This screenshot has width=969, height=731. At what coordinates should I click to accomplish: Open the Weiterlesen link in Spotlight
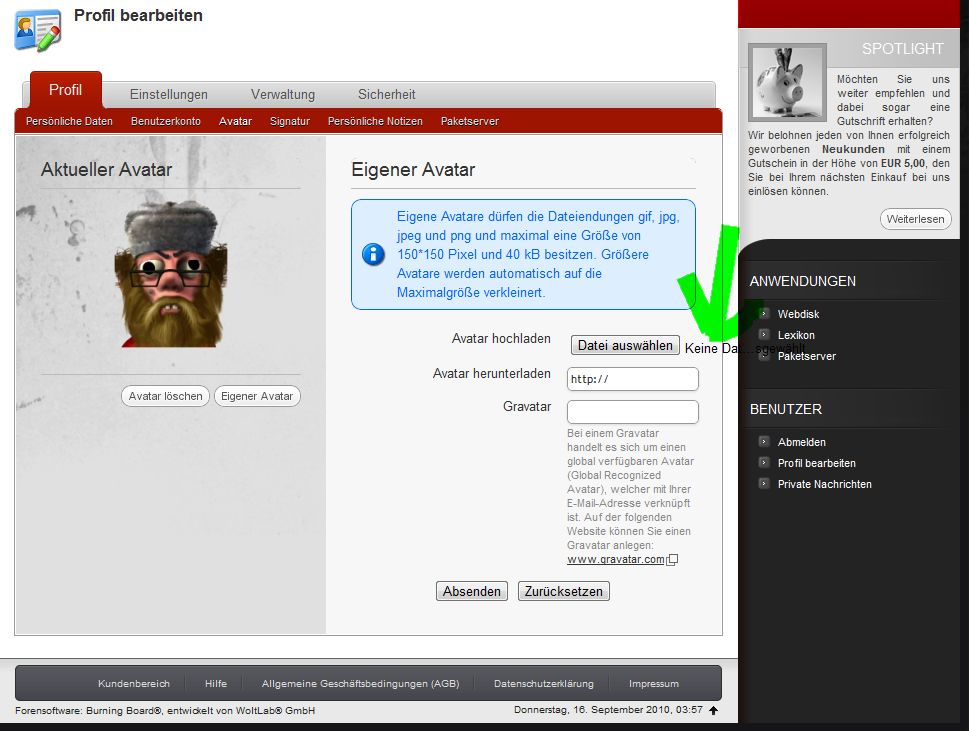tap(915, 219)
